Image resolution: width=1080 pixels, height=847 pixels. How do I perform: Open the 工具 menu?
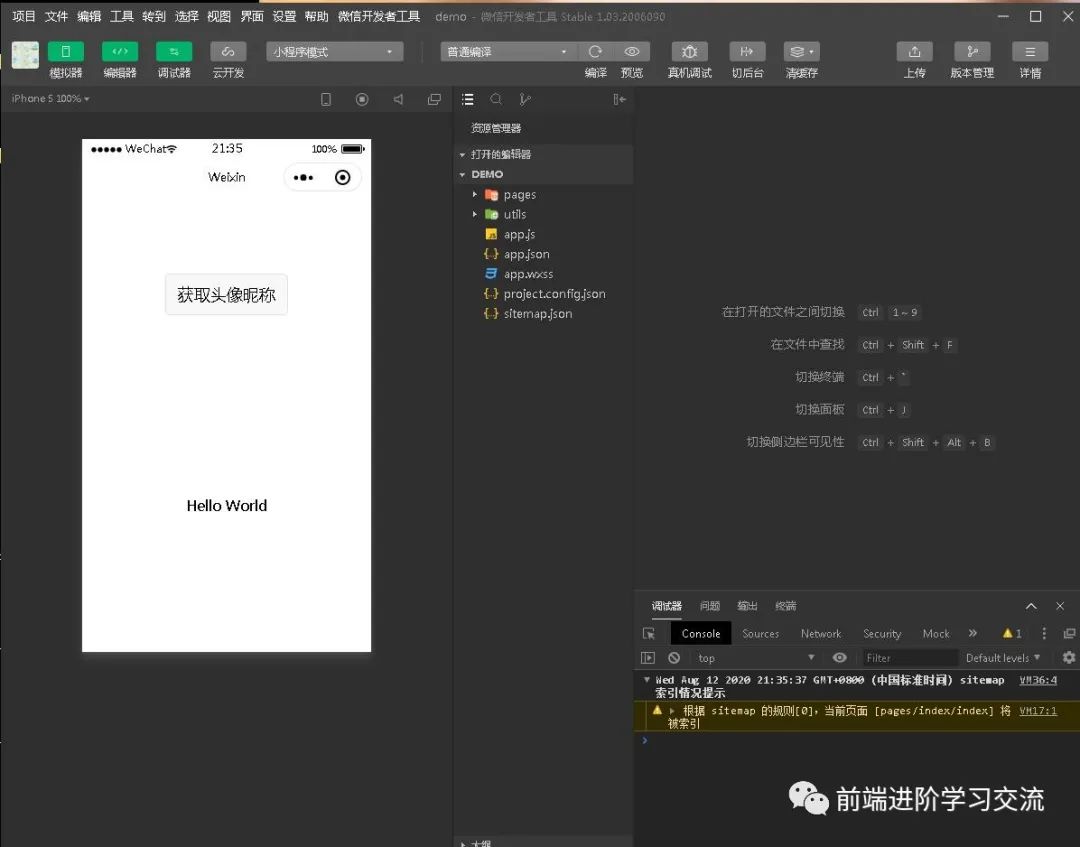click(x=121, y=17)
